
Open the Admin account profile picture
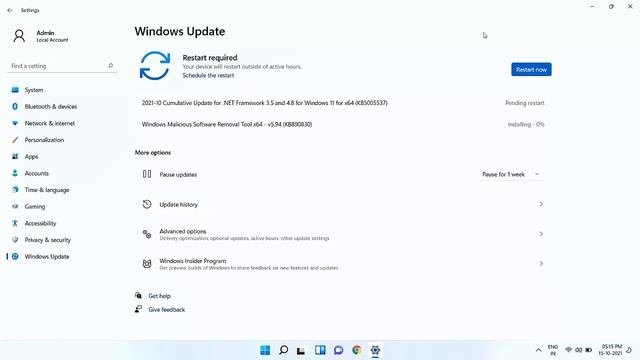19,36
